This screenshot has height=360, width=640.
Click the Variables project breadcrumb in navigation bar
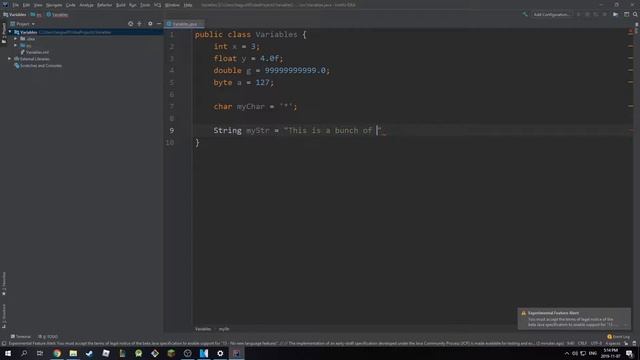click(x=15, y=14)
